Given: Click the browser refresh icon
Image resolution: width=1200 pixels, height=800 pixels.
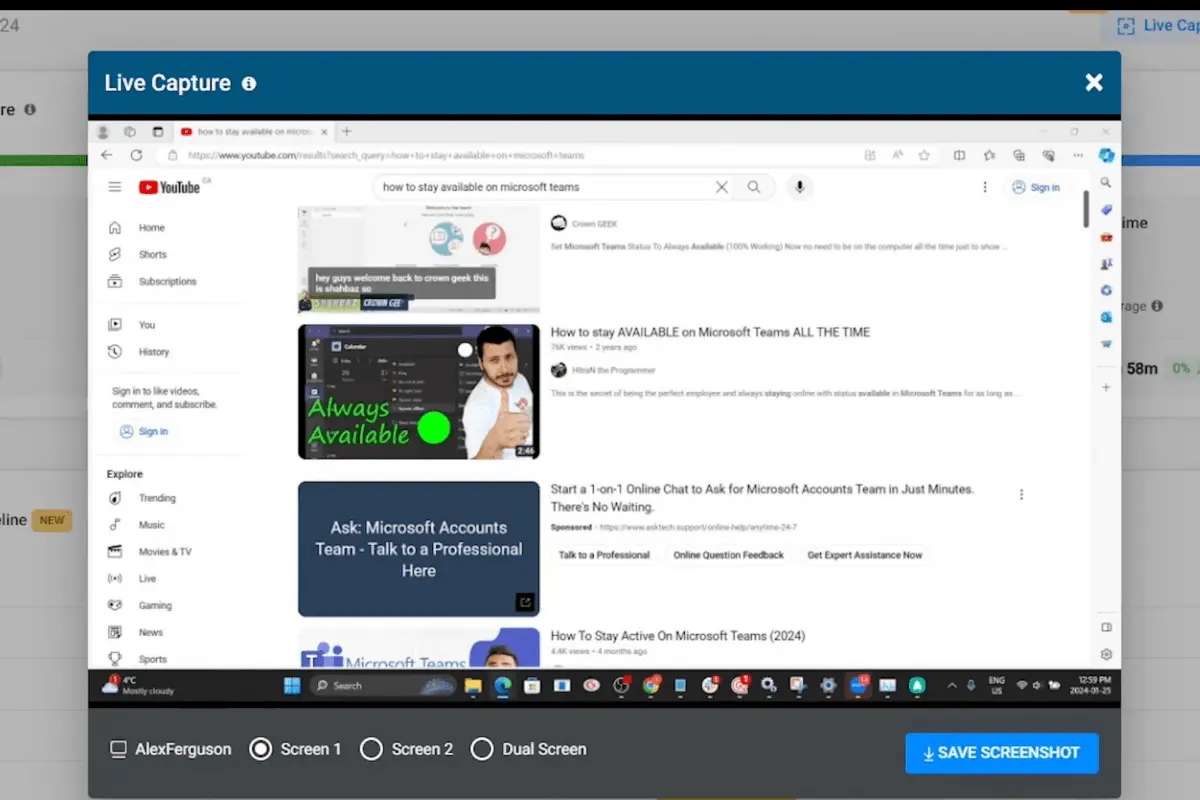Looking at the screenshot, I should pos(136,155).
